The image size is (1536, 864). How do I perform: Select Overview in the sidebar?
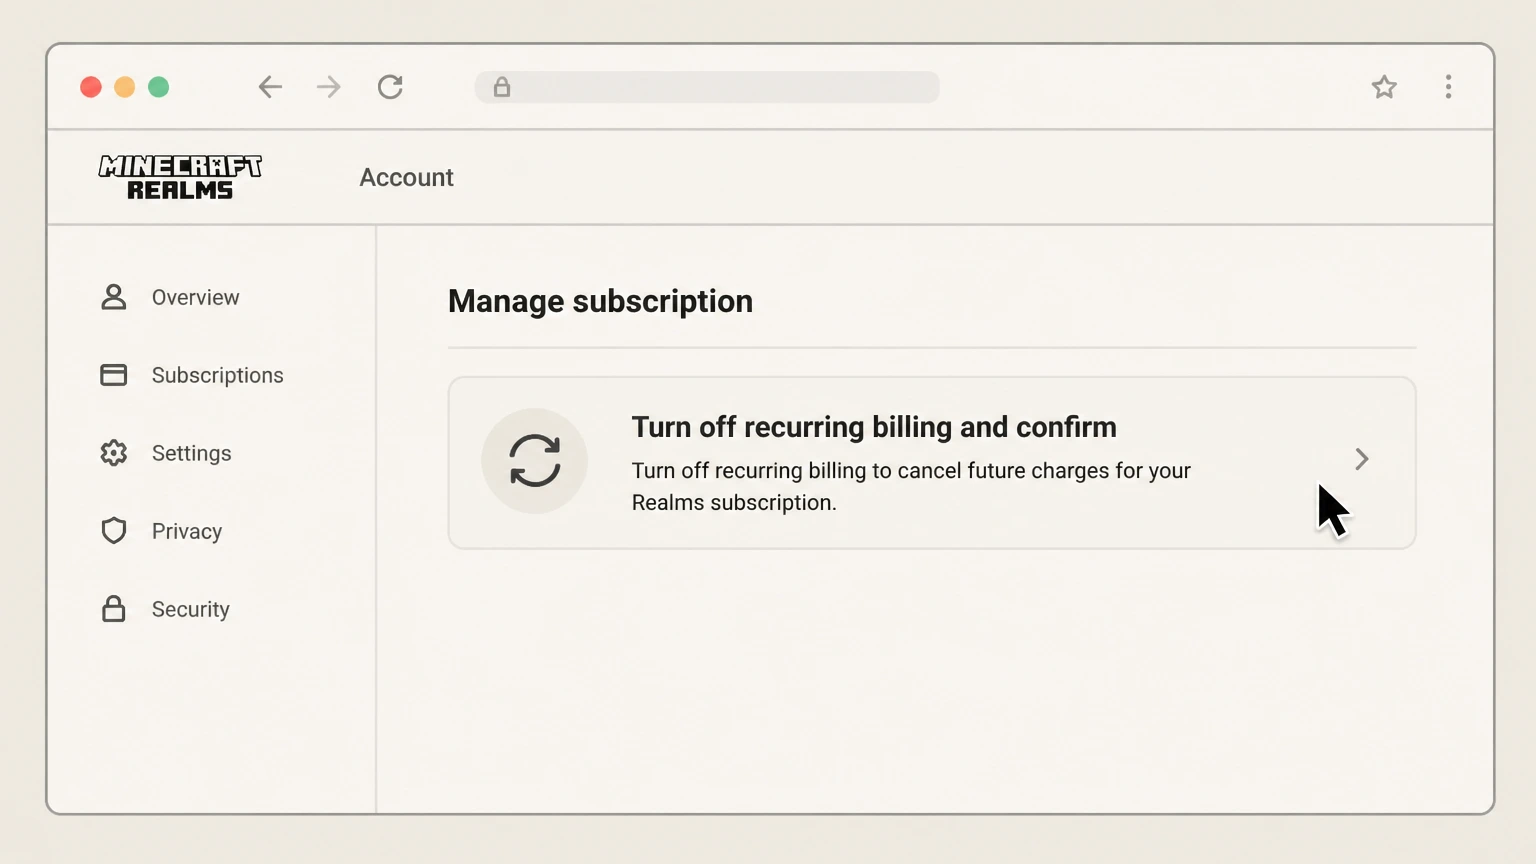point(195,297)
